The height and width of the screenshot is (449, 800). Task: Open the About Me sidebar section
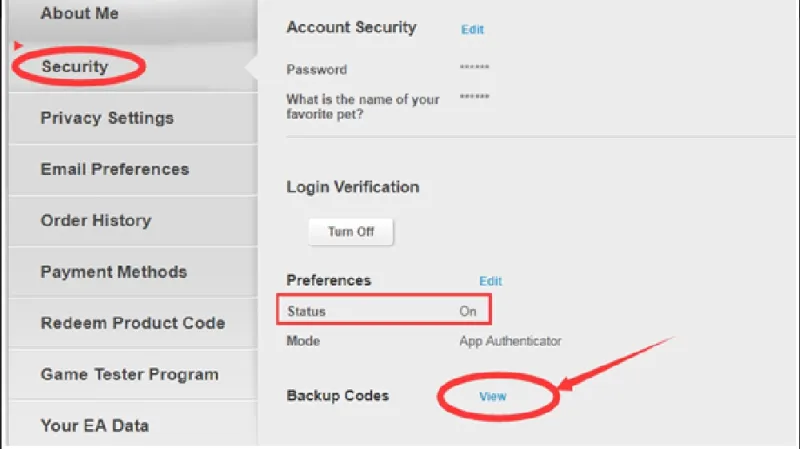tap(79, 14)
